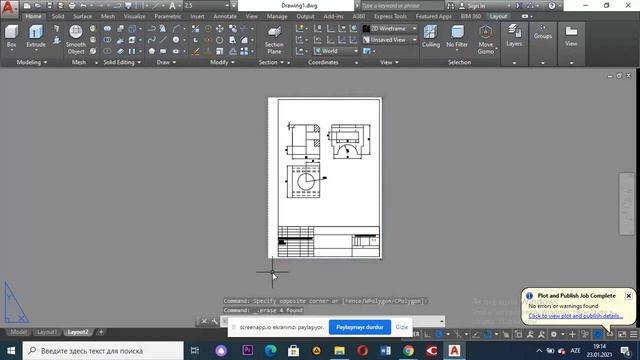Click the Windows taskbar search box
The image size is (640, 360).
pos(103,351)
